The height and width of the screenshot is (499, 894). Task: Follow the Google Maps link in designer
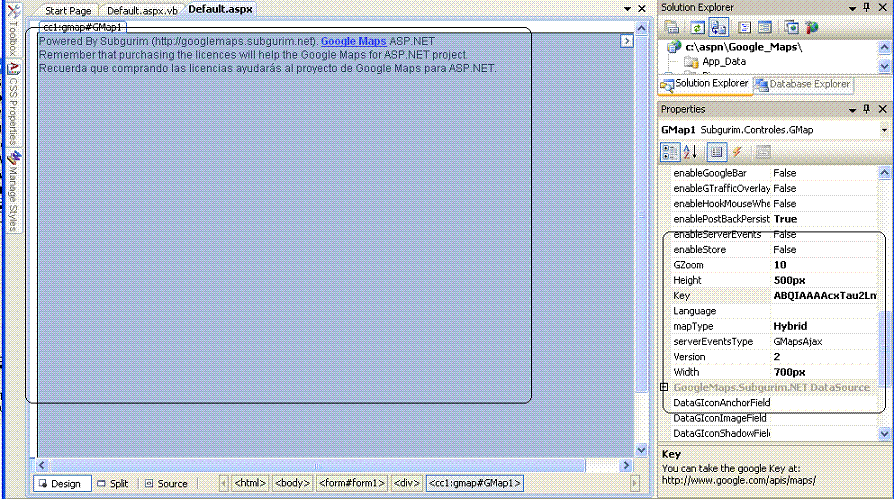point(353,41)
